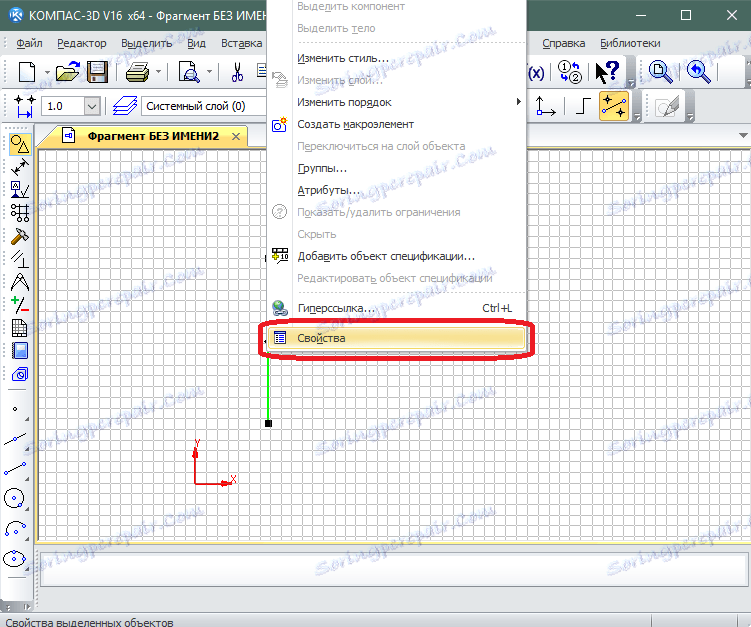Expand the Print dropdown arrow
Image resolution: width=751 pixels, height=627 pixels.
(159, 72)
